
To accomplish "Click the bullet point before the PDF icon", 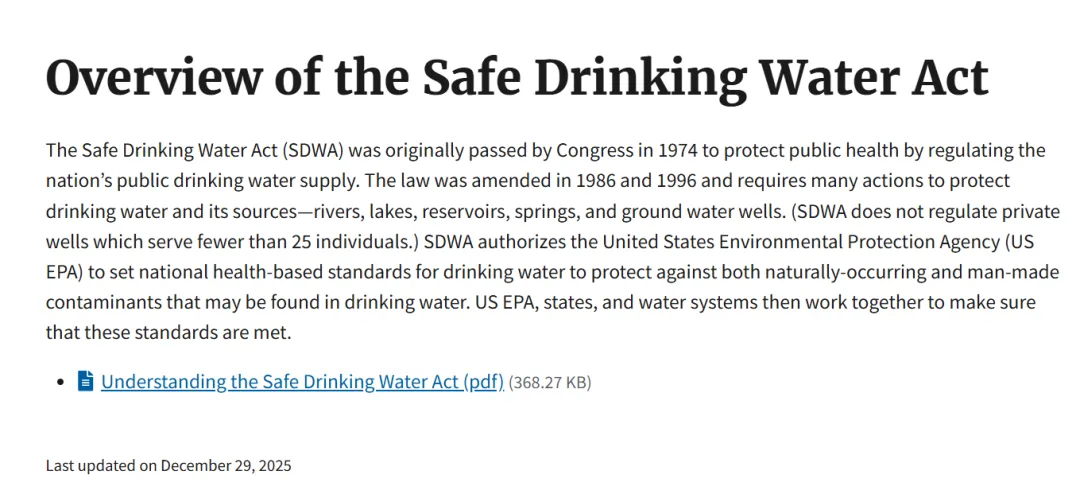I will point(61,382).
